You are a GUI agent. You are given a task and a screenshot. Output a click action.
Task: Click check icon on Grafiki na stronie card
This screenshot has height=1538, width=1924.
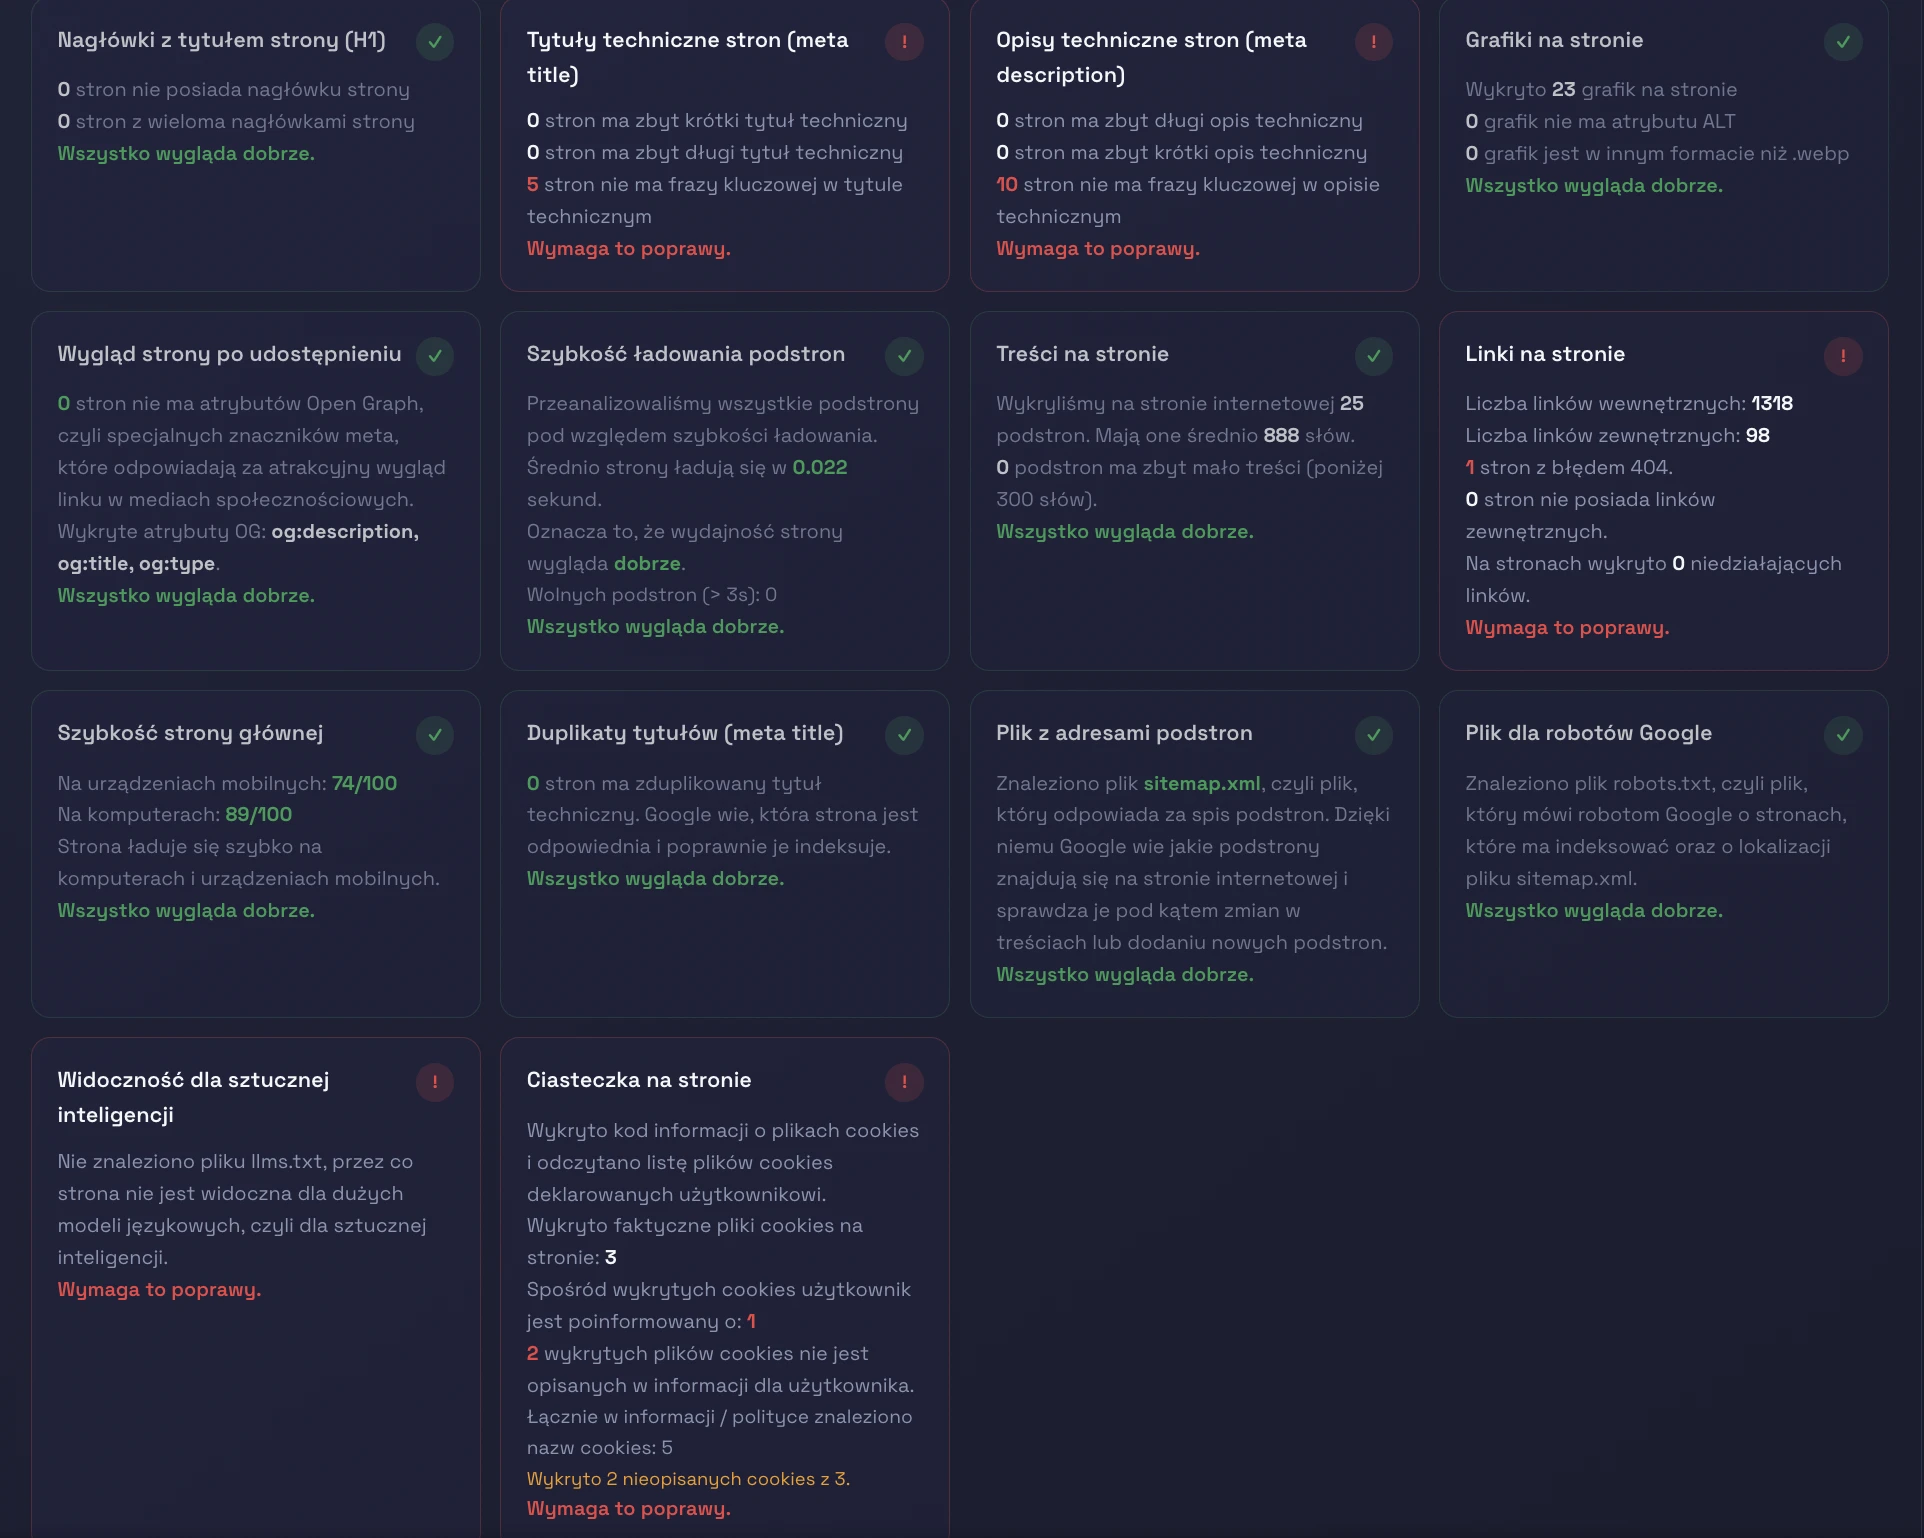[1842, 42]
